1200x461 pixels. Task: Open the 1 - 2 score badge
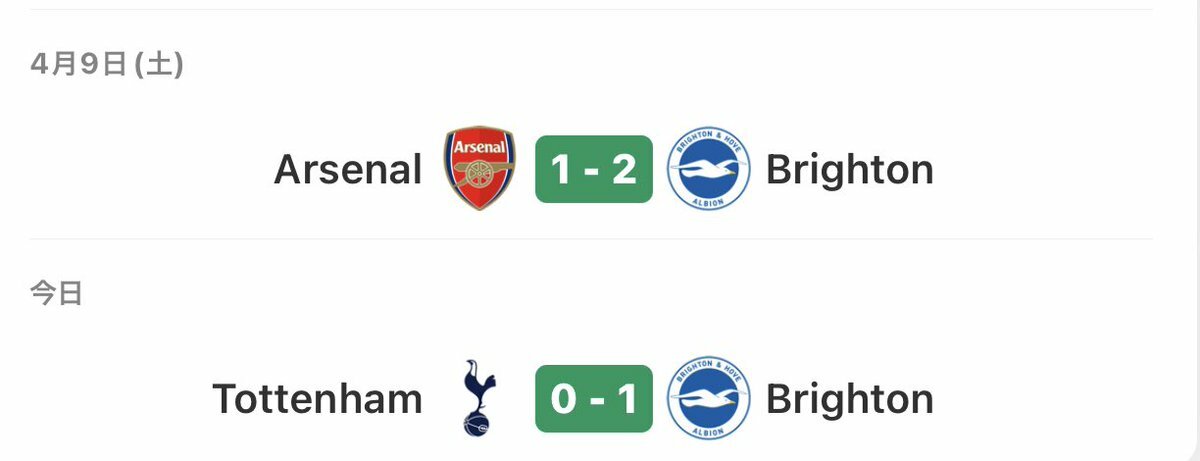point(594,169)
